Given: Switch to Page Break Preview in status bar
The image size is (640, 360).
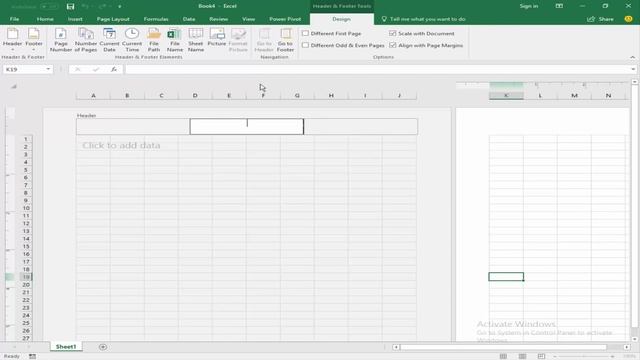Looking at the screenshot, I should click(541, 356).
